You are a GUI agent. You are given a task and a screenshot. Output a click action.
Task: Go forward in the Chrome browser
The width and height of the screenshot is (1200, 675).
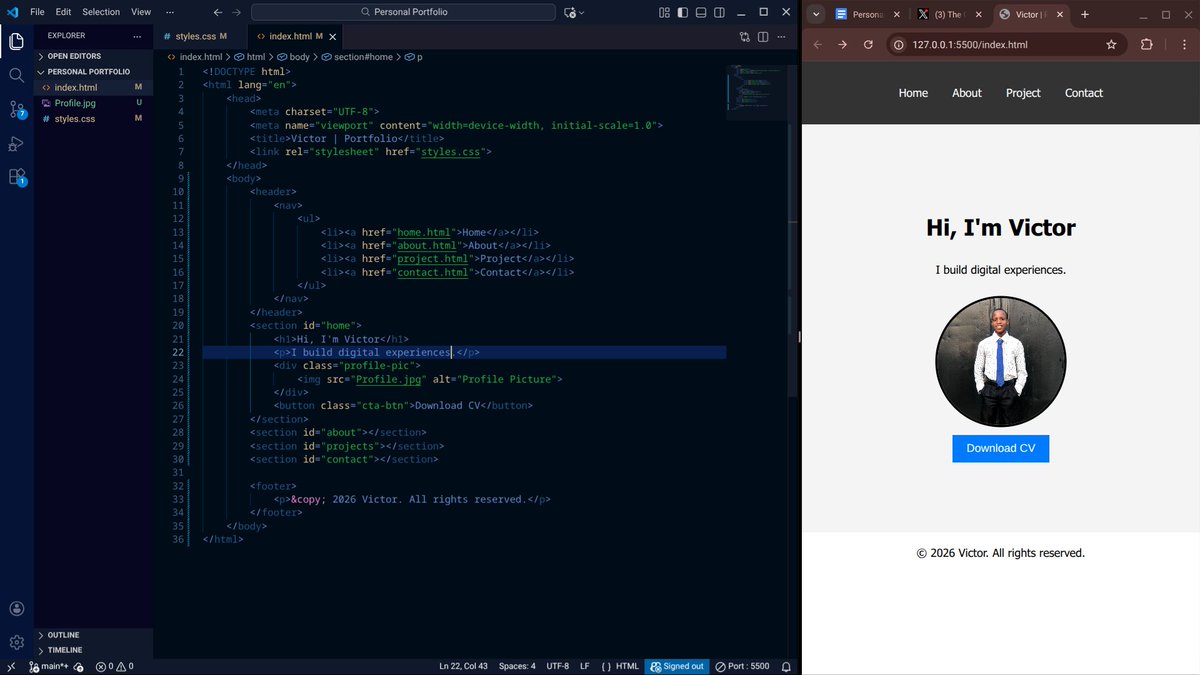pyautogui.click(x=842, y=44)
